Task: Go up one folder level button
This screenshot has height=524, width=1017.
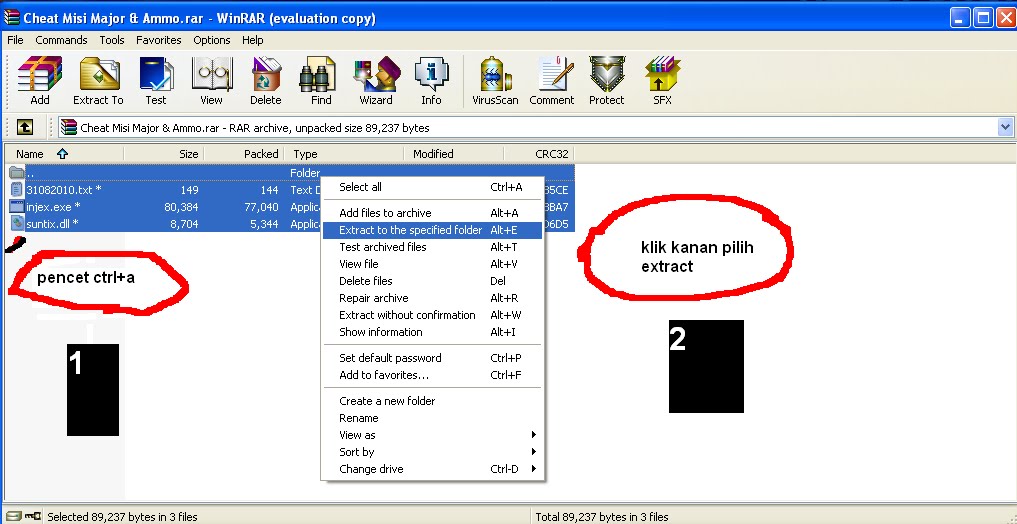Action: [25, 127]
